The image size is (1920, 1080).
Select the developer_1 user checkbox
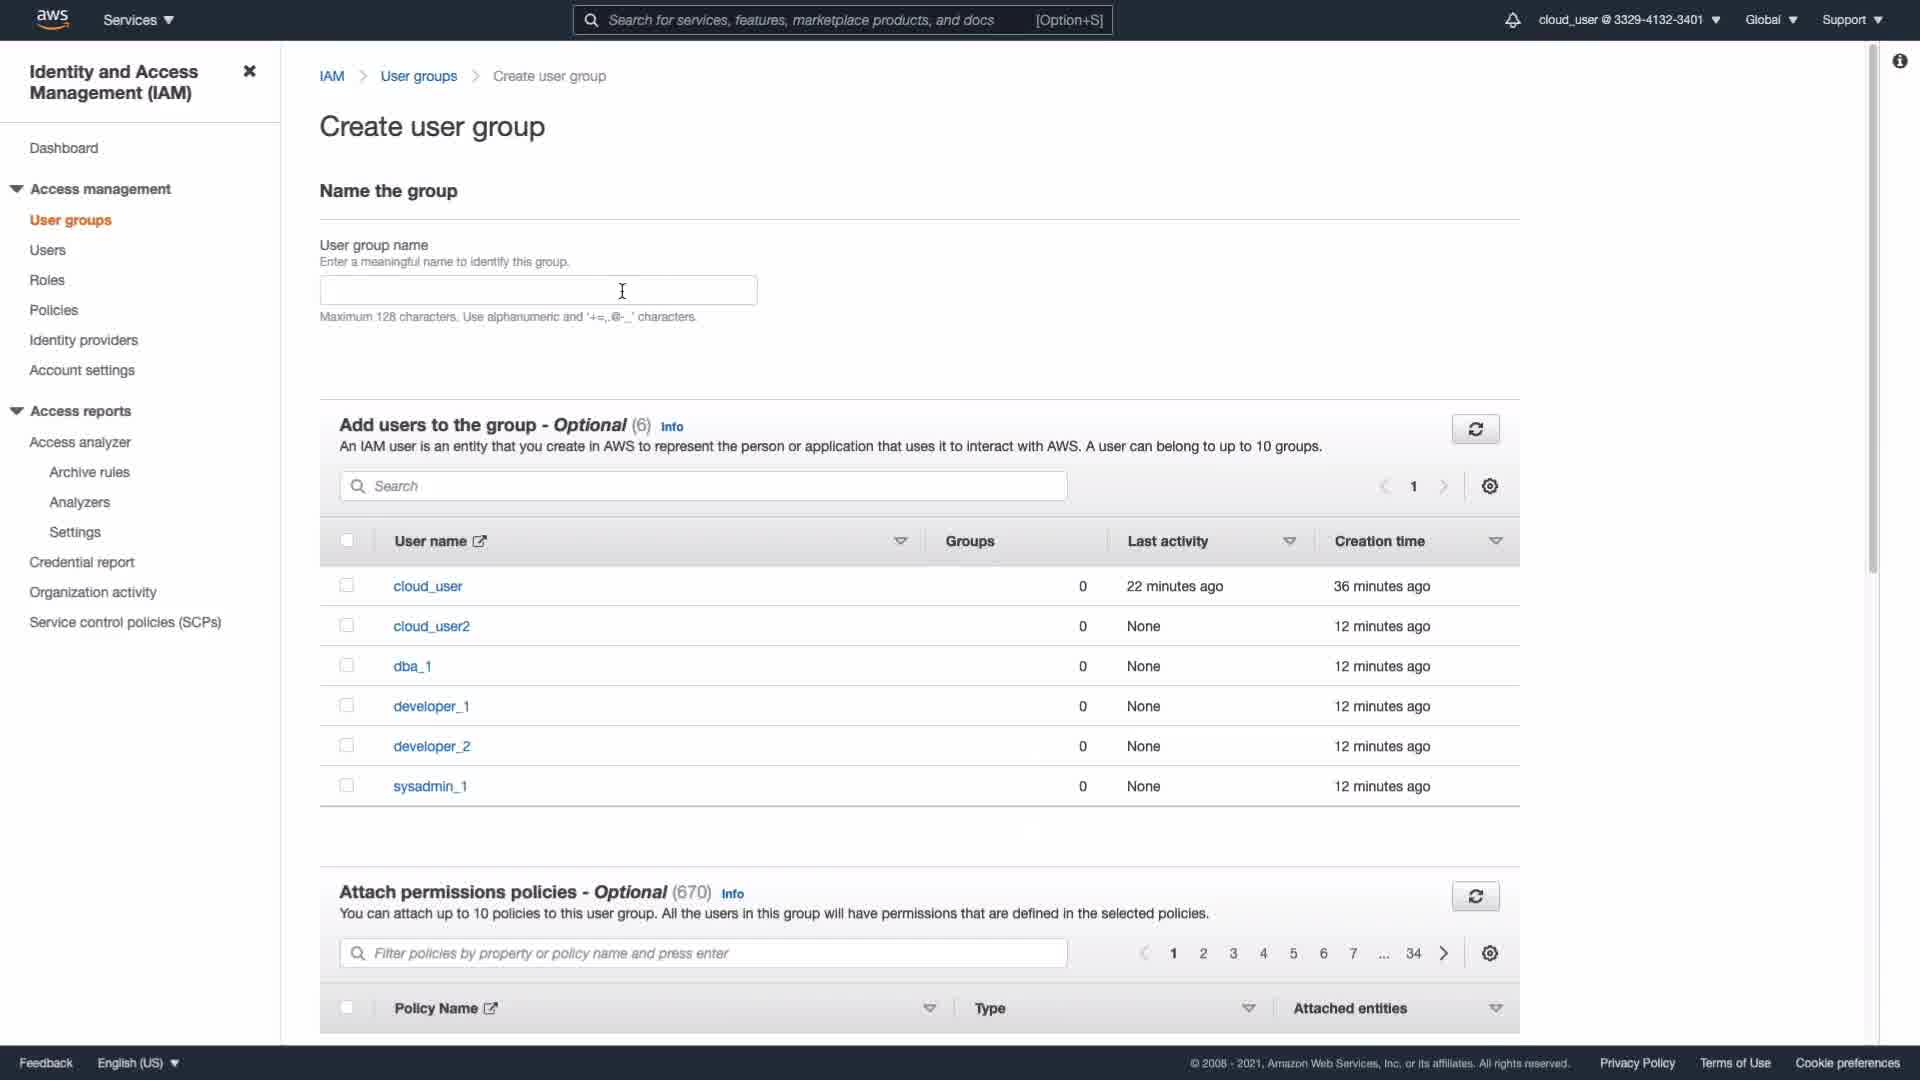(x=347, y=705)
